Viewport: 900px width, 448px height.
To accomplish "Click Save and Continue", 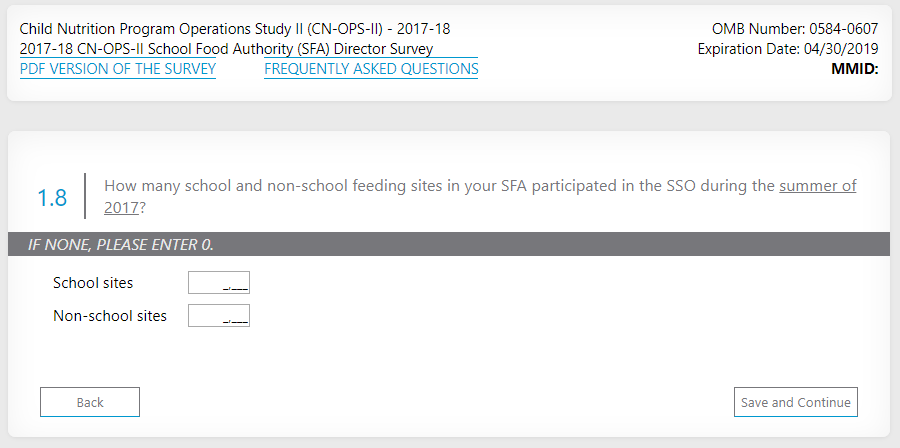I will point(795,402).
